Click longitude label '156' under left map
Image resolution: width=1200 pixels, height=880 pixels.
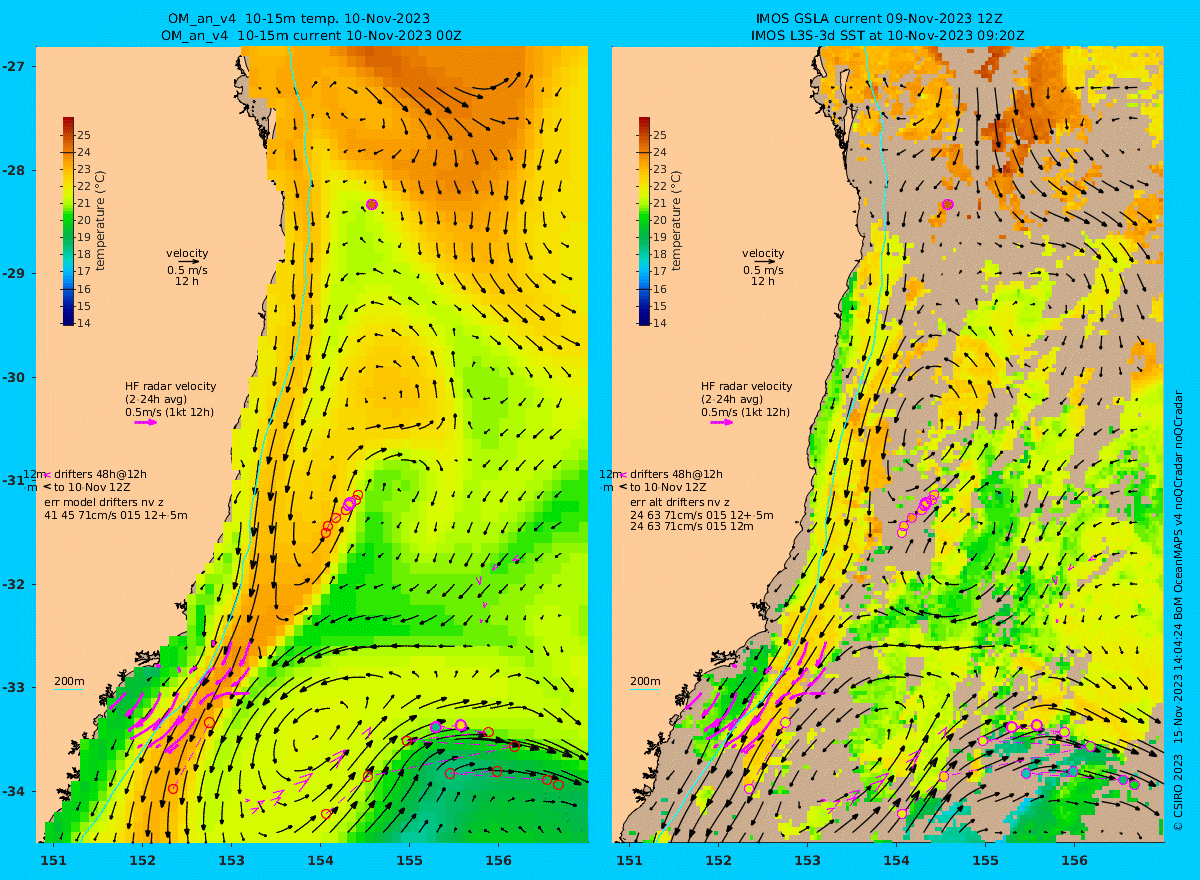[498, 859]
